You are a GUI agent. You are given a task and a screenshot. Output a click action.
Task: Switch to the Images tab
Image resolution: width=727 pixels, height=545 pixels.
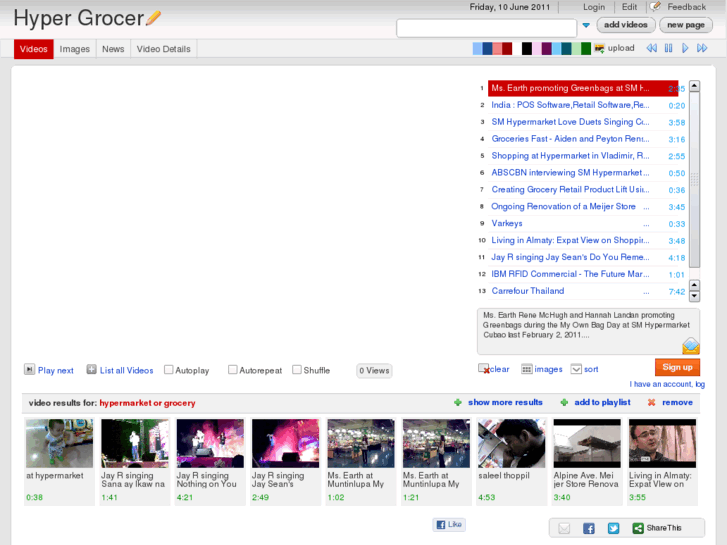tap(75, 49)
